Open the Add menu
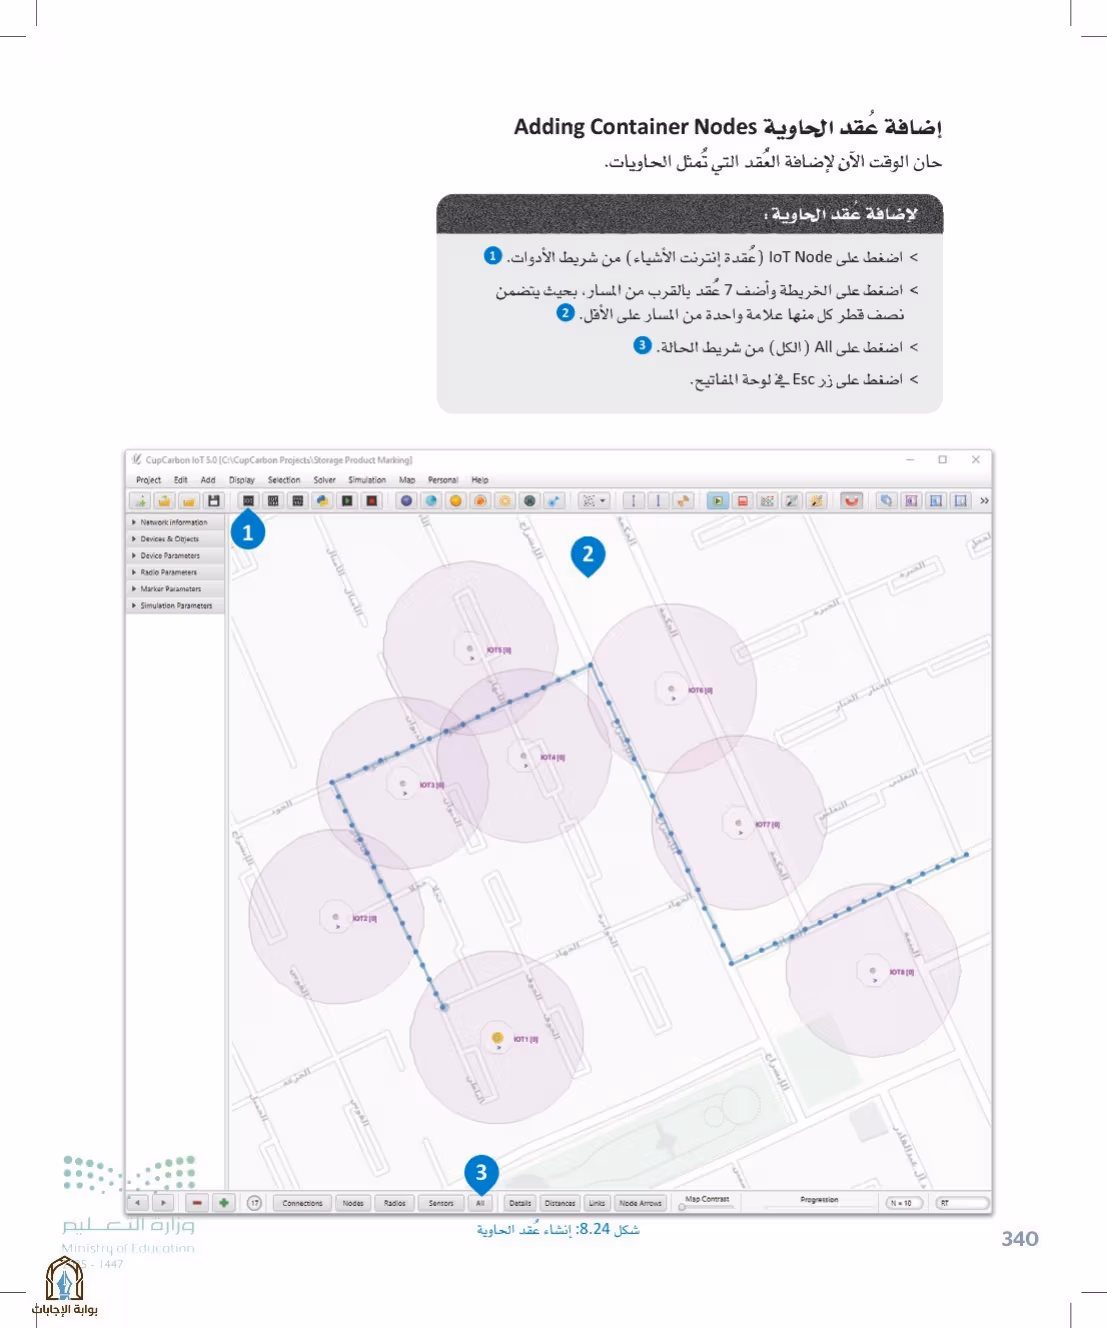1107x1328 pixels. (208, 480)
